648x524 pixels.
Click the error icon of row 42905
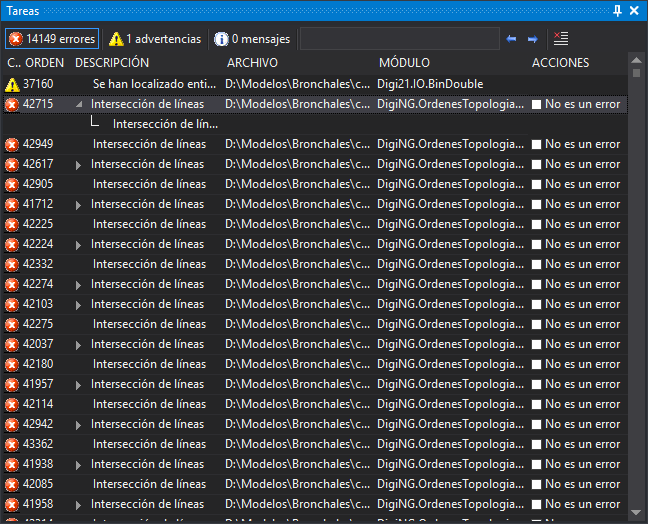pyautogui.click(x=12, y=185)
